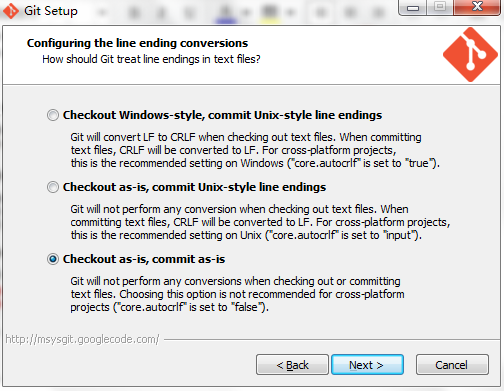Click the 'Configuring the line ending conversions' heading
The height and width of the screenshot is (391, 504).
point(137,43)
